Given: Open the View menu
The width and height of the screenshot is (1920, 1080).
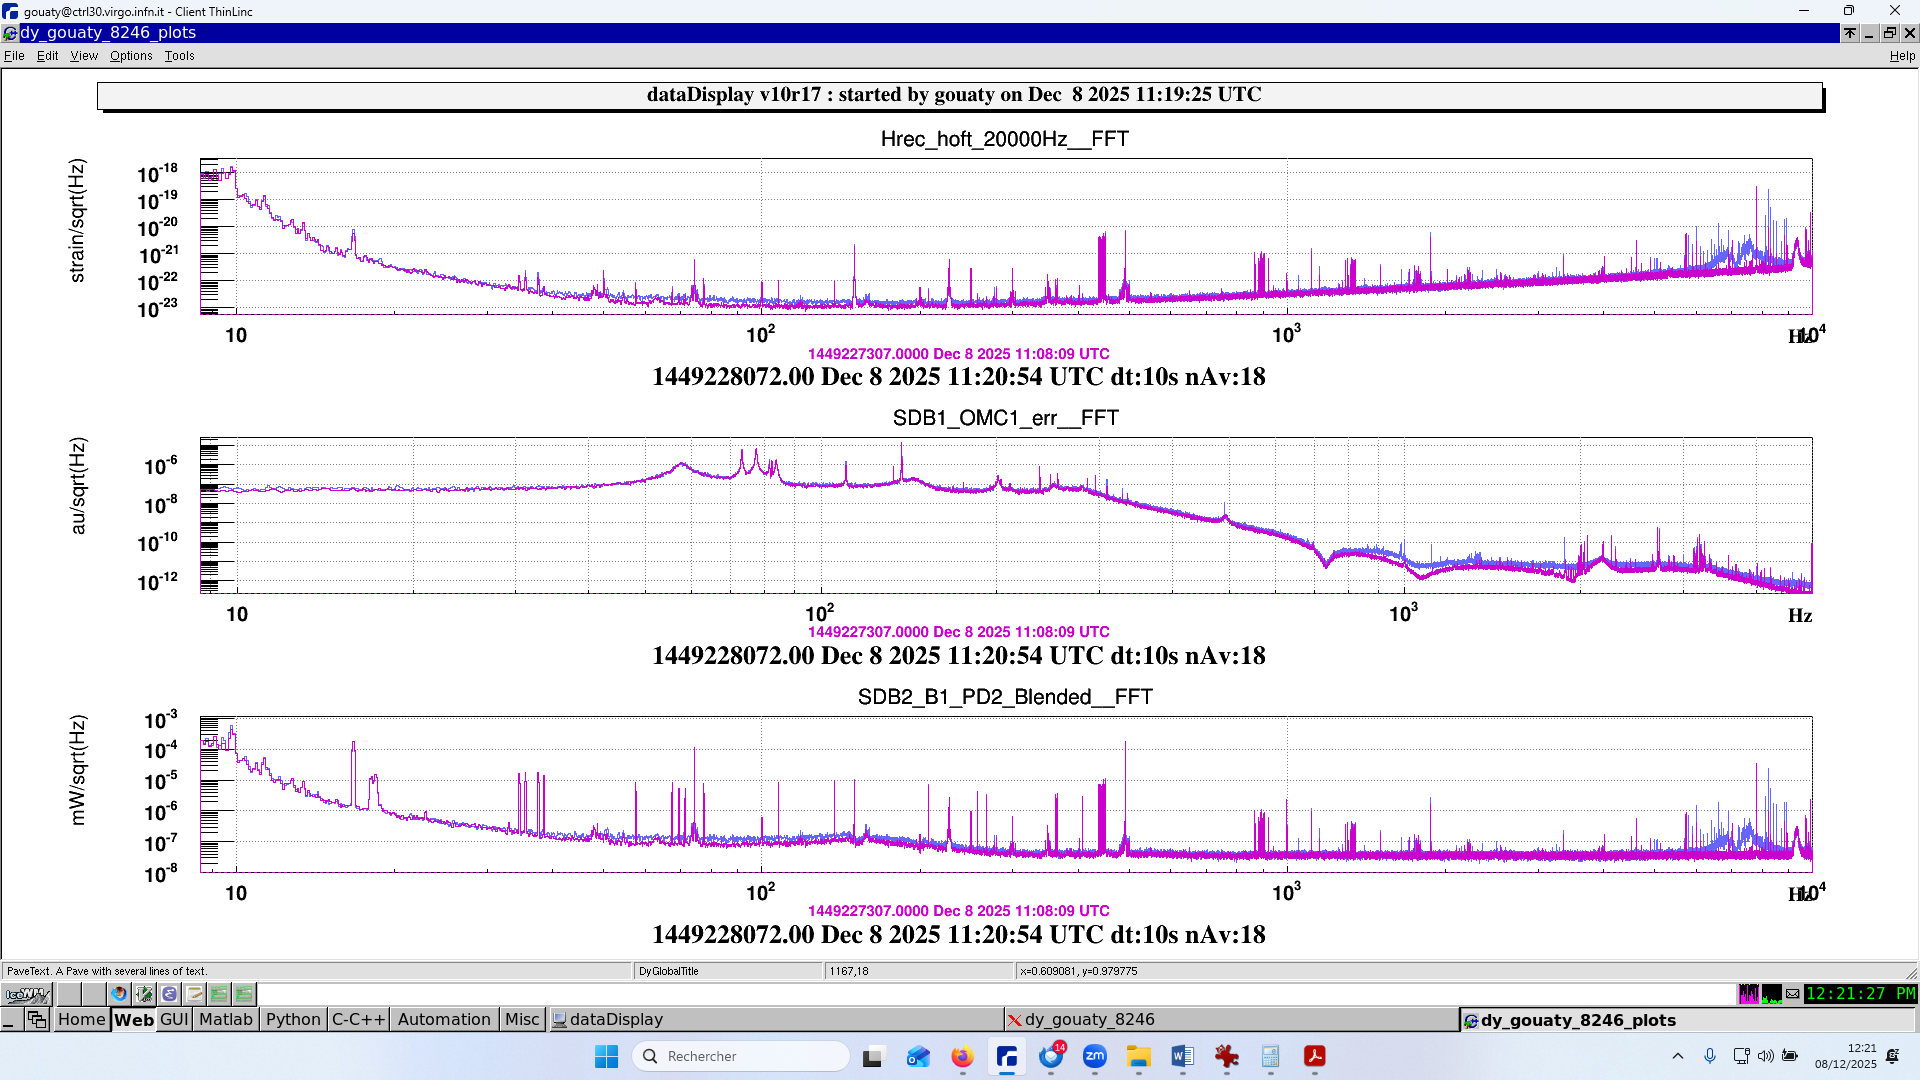Looking at the screenshot, I should 84,56.
